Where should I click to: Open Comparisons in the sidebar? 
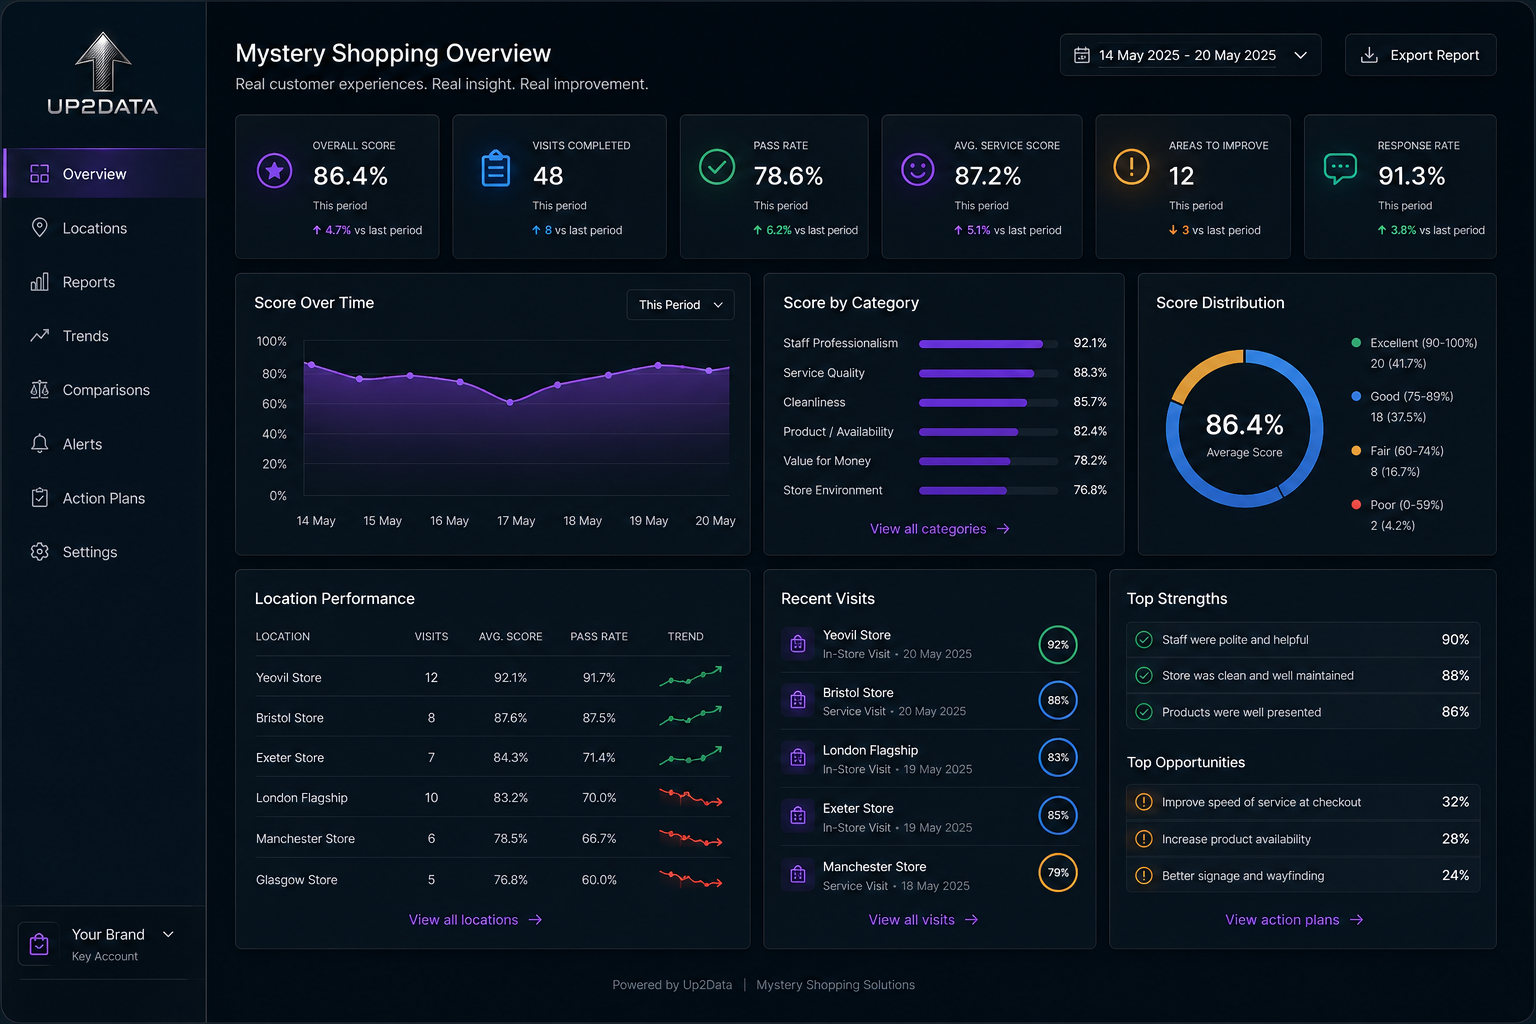tap(105, 390)
